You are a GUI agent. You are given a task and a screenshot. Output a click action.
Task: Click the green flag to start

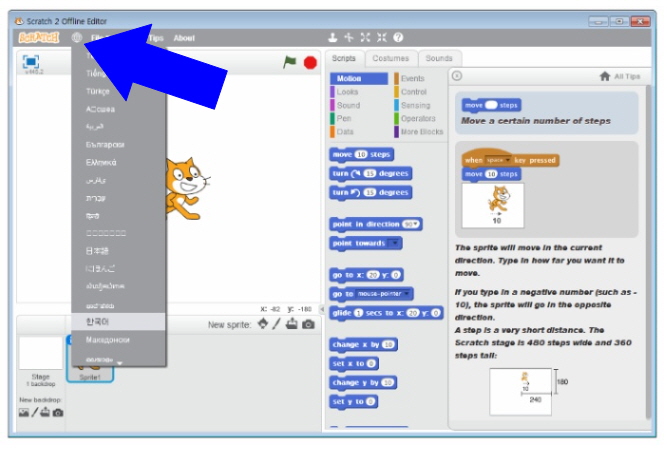point(290,62)
